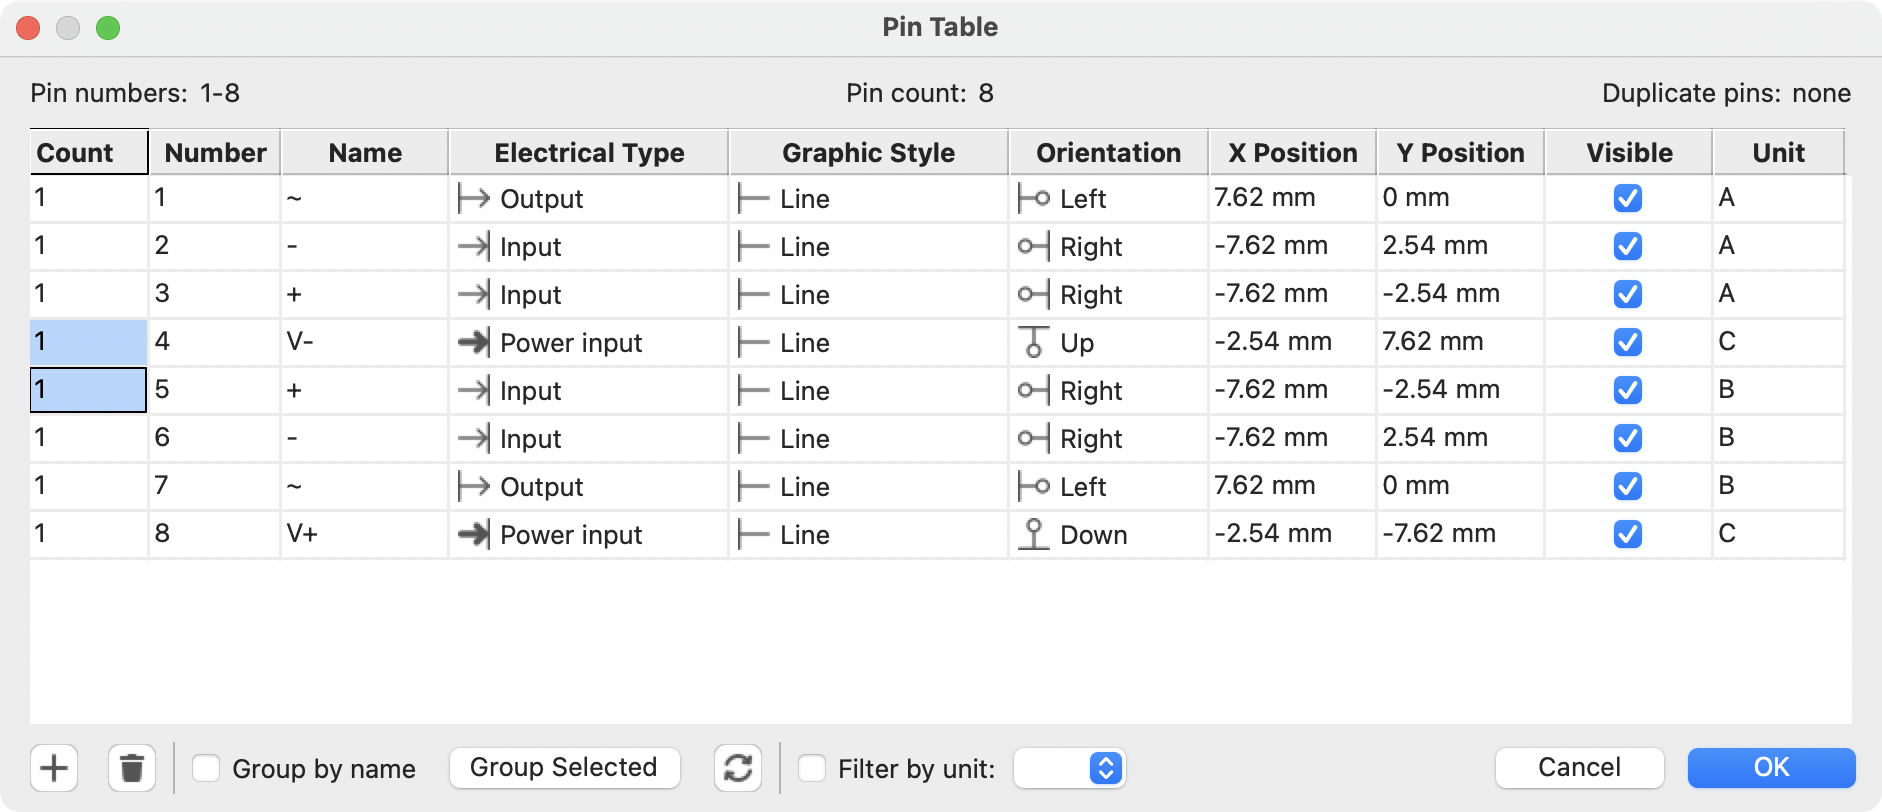Confirm with the OK button

point(1771,768)
